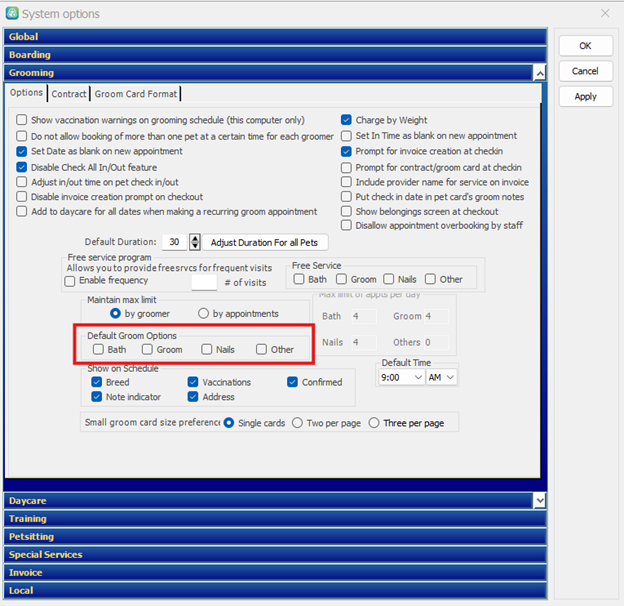Viewport: 624px width, 606px height.
Task: Enable Add to daycare for recurring appointments
Action: click(21, 211)
